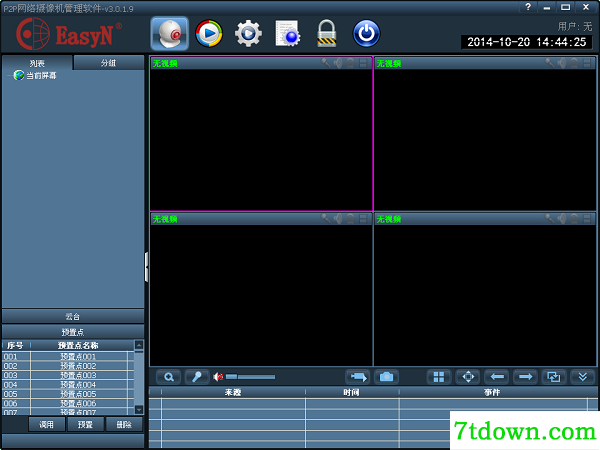
Task: Collapse the left sidebar handle
Action: [146, 267]
